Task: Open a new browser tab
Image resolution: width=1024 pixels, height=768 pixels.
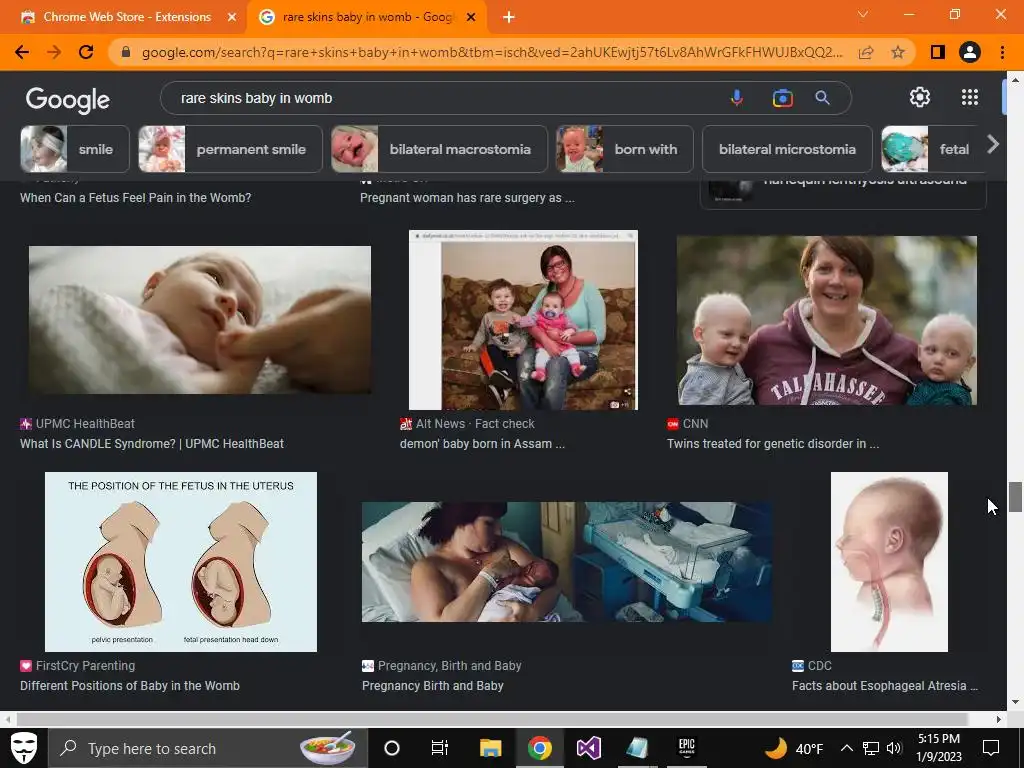Action: click(x=509, y=17)
